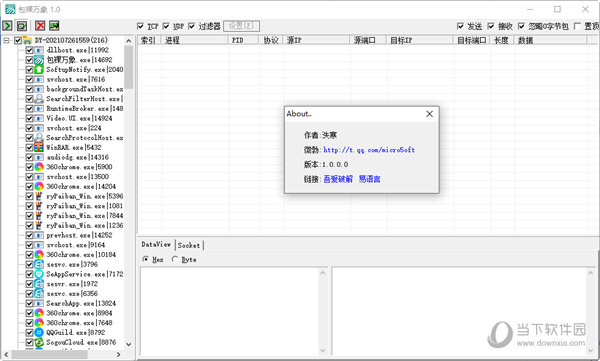Click the green picture toolbar icon
The image size is (600, 361).
pos(54,26)
